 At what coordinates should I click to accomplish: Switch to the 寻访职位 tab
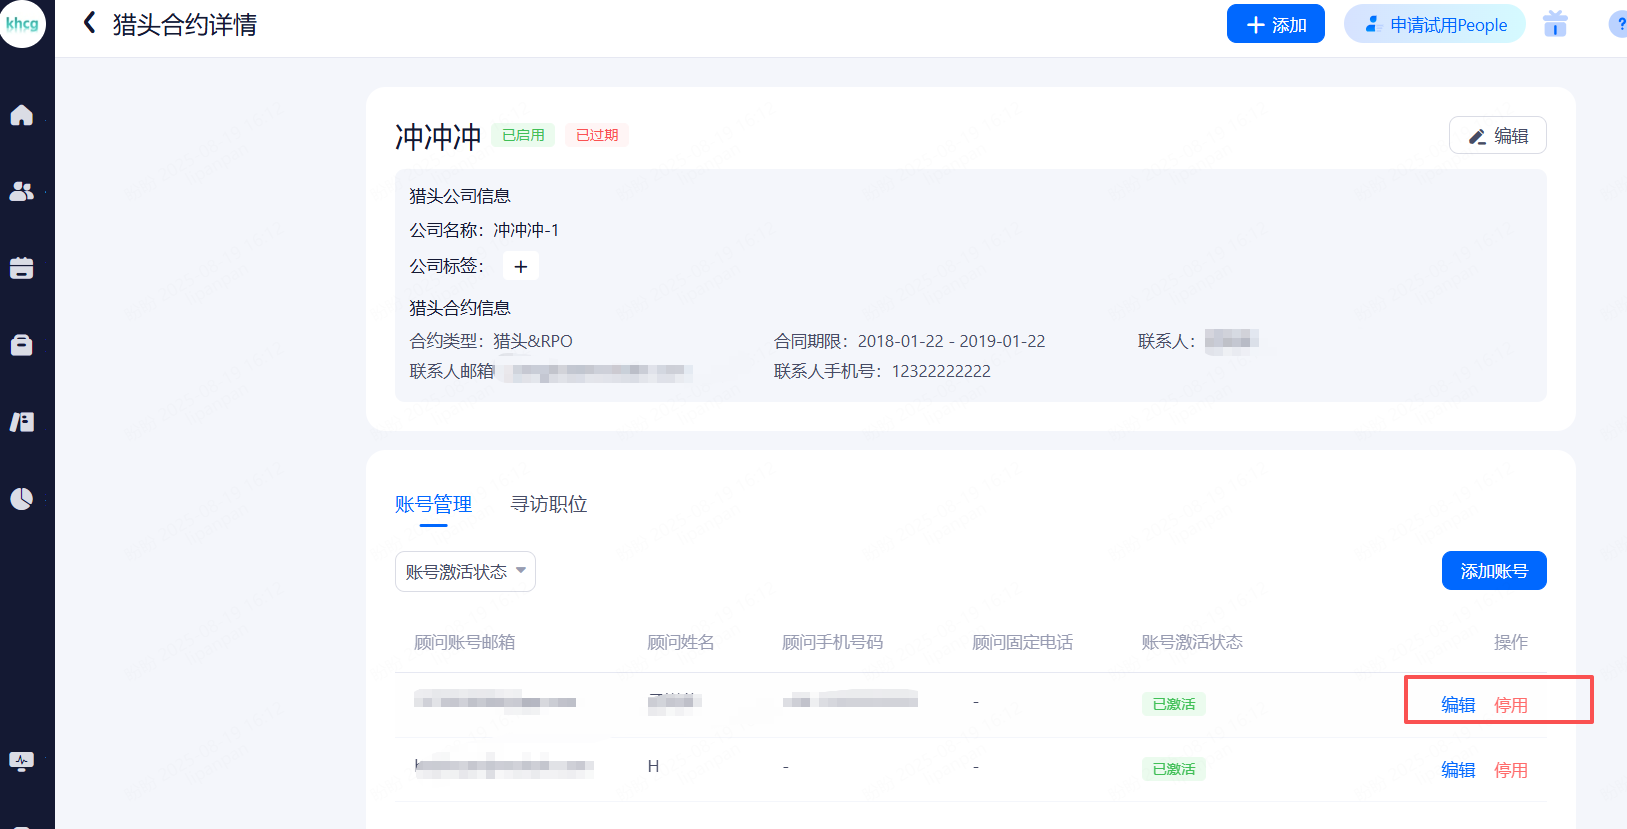pyautogui.click(x=548, y=504)
